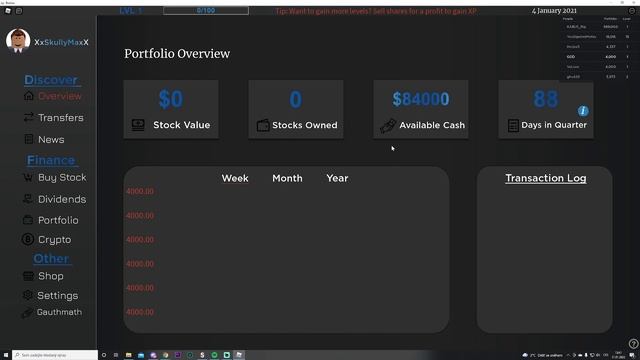Screen dimensions: 640x360
Task: Open the Dividends page
Action: click(x=62, y=199)
